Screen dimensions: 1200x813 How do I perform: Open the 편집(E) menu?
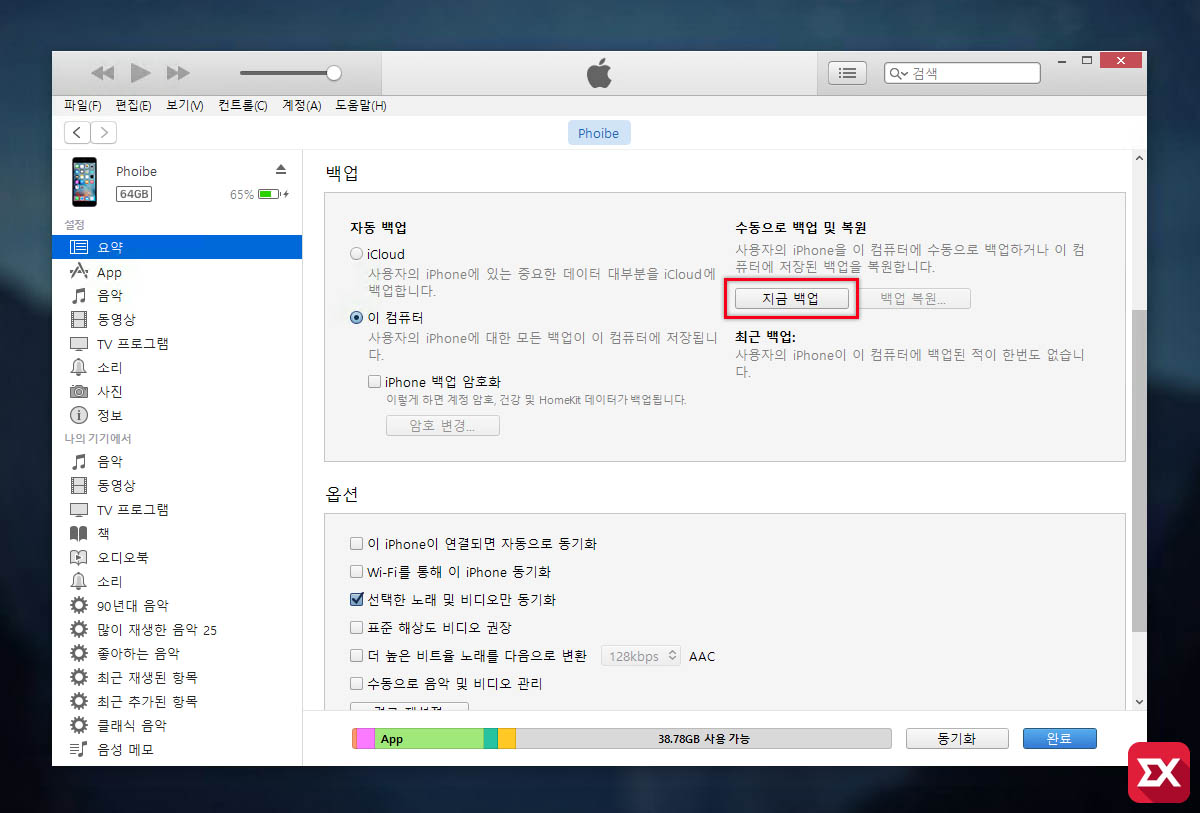click(133, 105)
